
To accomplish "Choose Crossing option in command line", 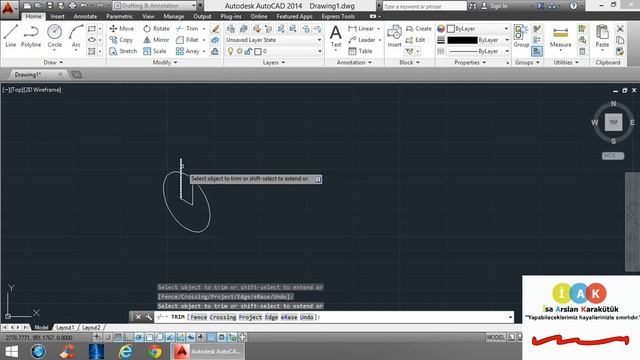I will [x=223, y=317].
